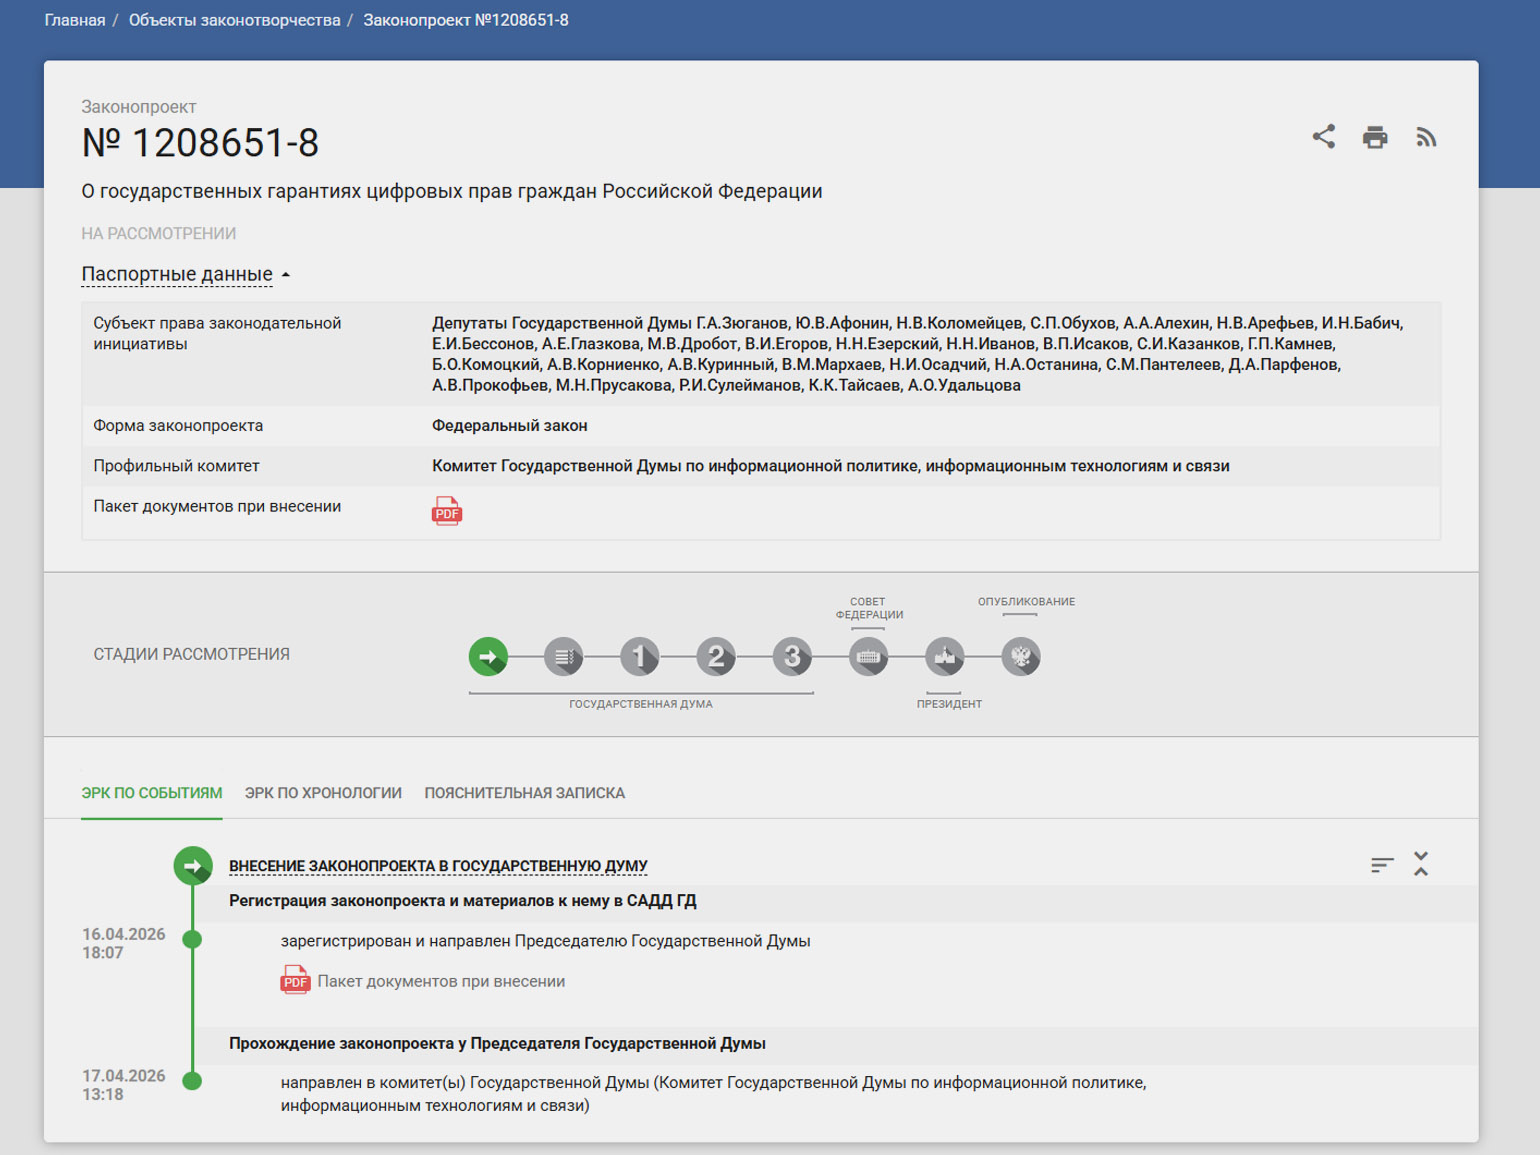Open the Пояснительная записка tab

coord(524,793)
